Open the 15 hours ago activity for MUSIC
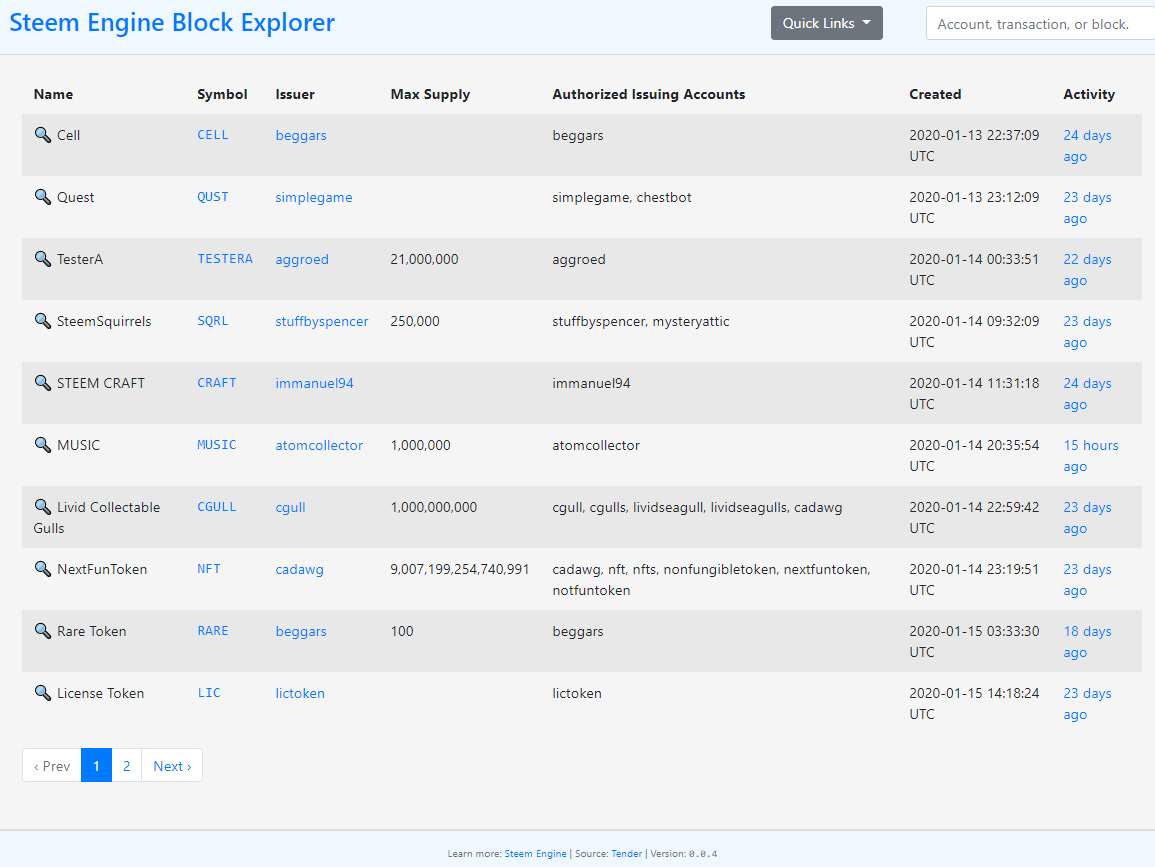This screenshot has height=867, width=1155. (1091, 455)
